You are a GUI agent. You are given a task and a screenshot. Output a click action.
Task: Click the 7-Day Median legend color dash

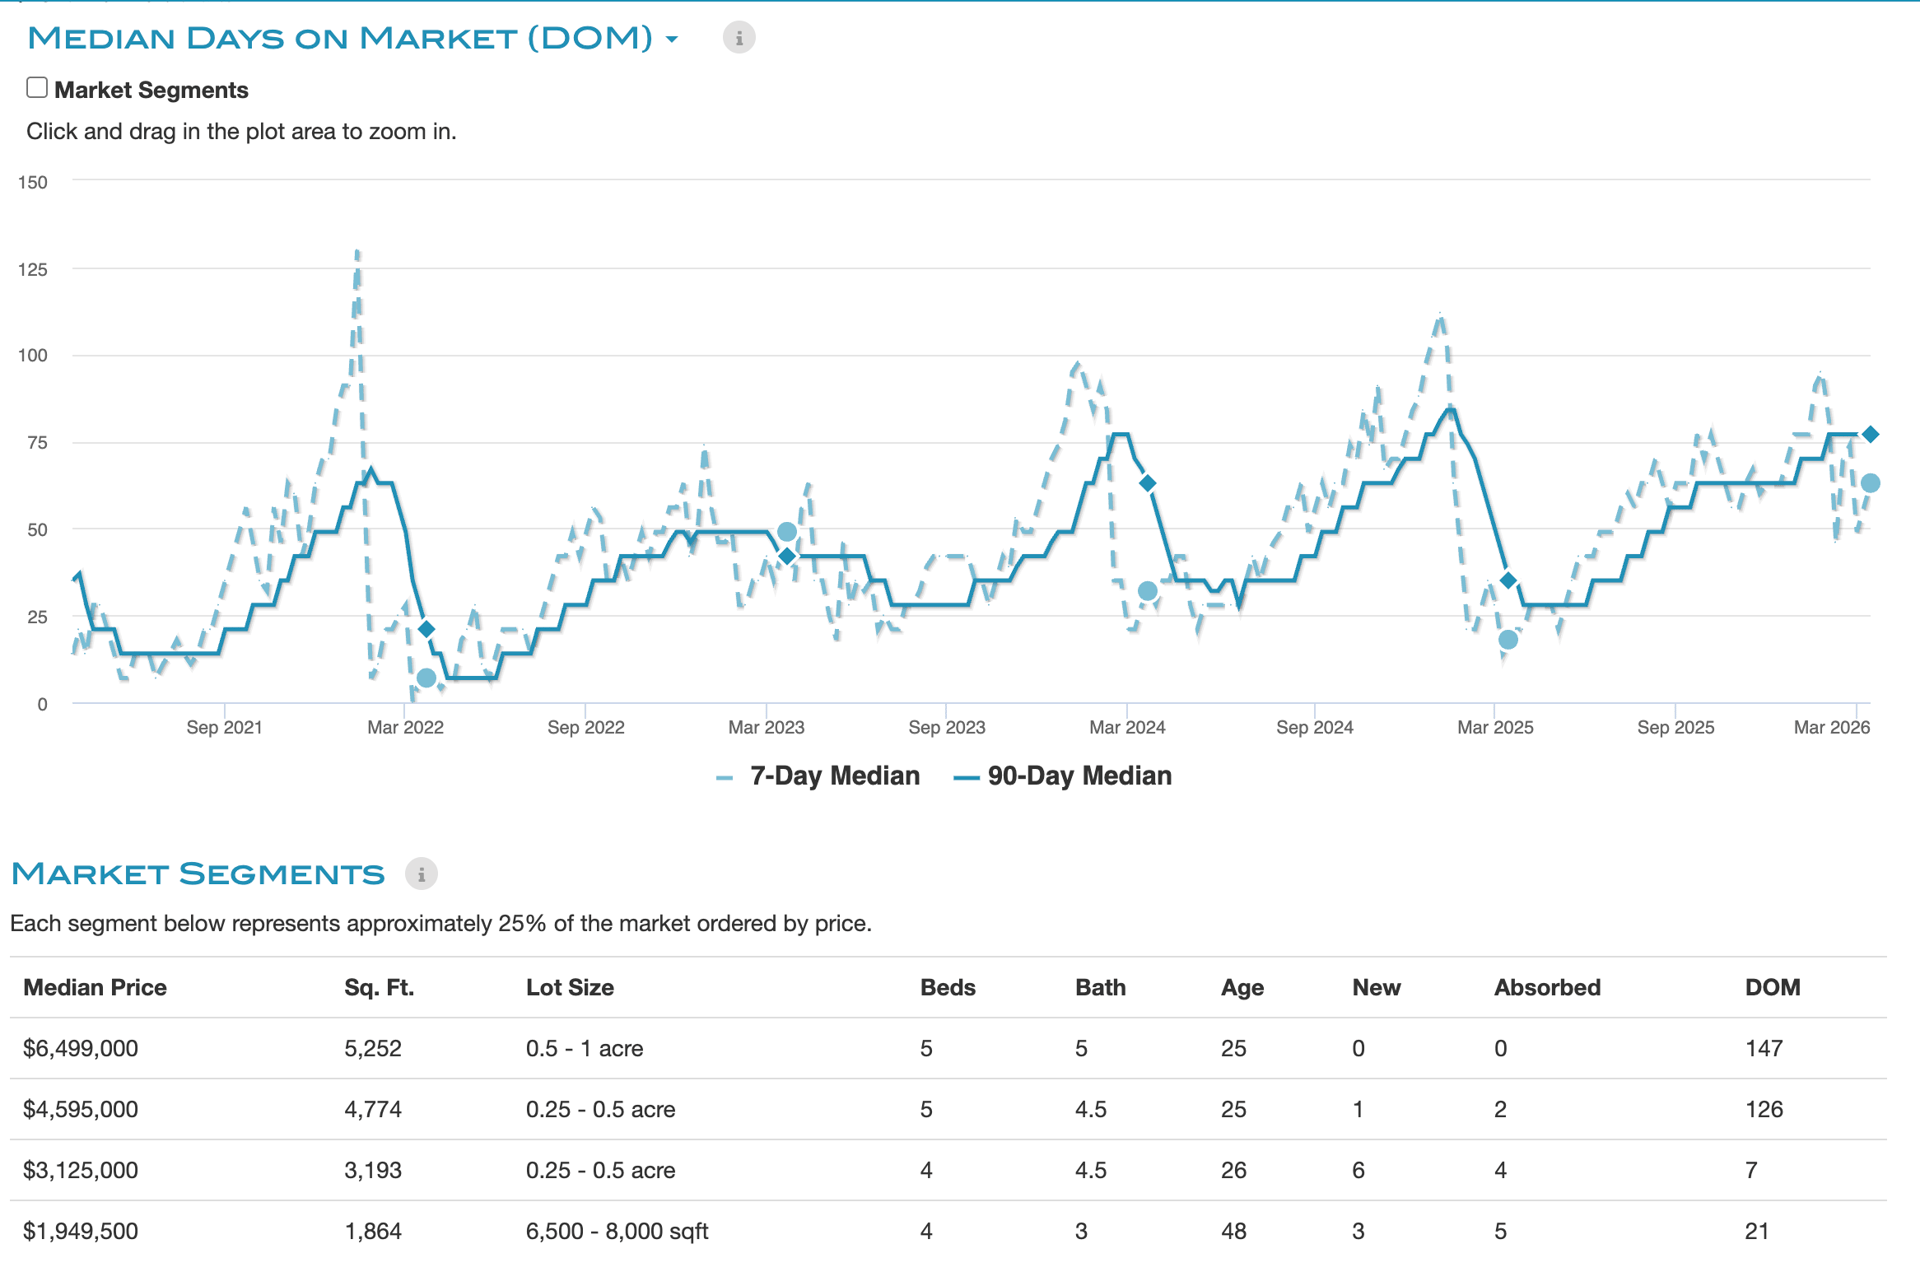click(x=725, y=777)
